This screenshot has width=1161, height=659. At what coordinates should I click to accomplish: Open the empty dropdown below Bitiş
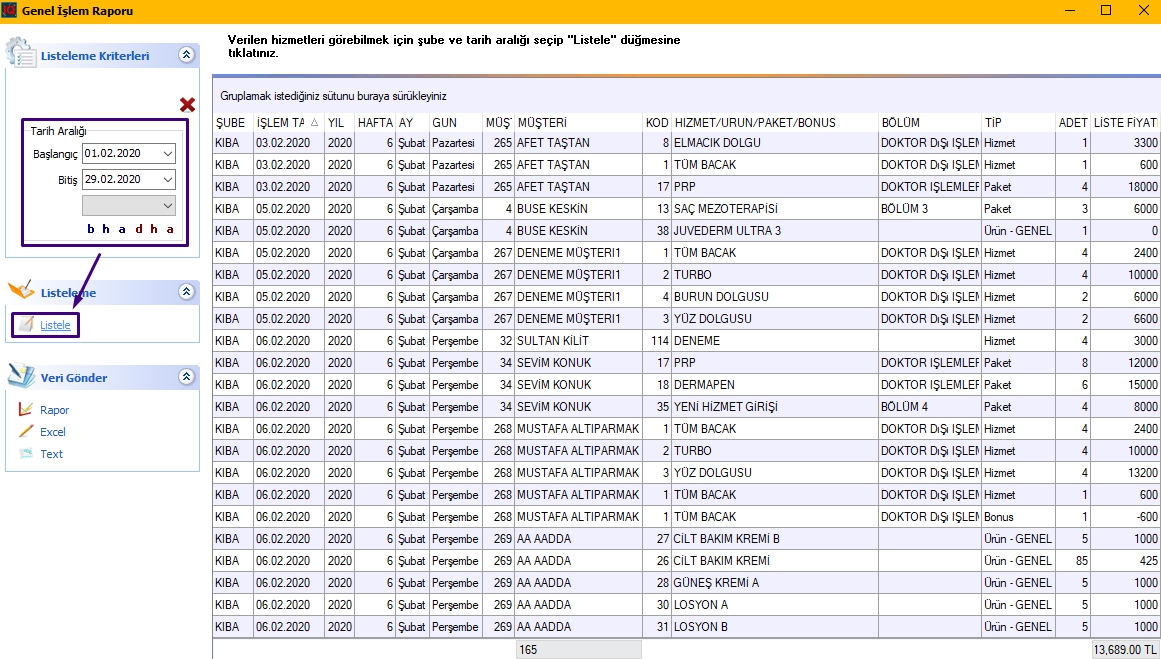[x=167, y=206]
